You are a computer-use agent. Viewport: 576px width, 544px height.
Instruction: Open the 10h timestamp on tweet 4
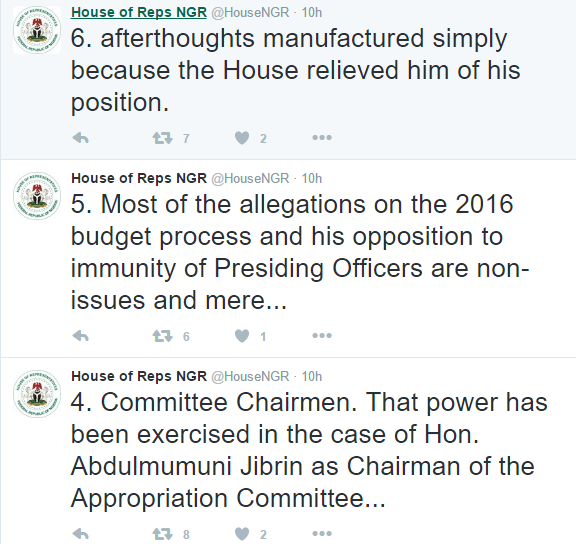(x=312, y=377)
